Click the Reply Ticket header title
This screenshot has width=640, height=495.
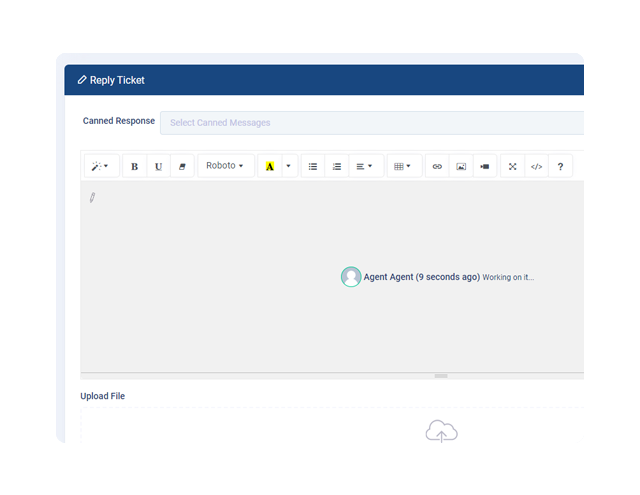pyautogui.click(x=117, y=80)
